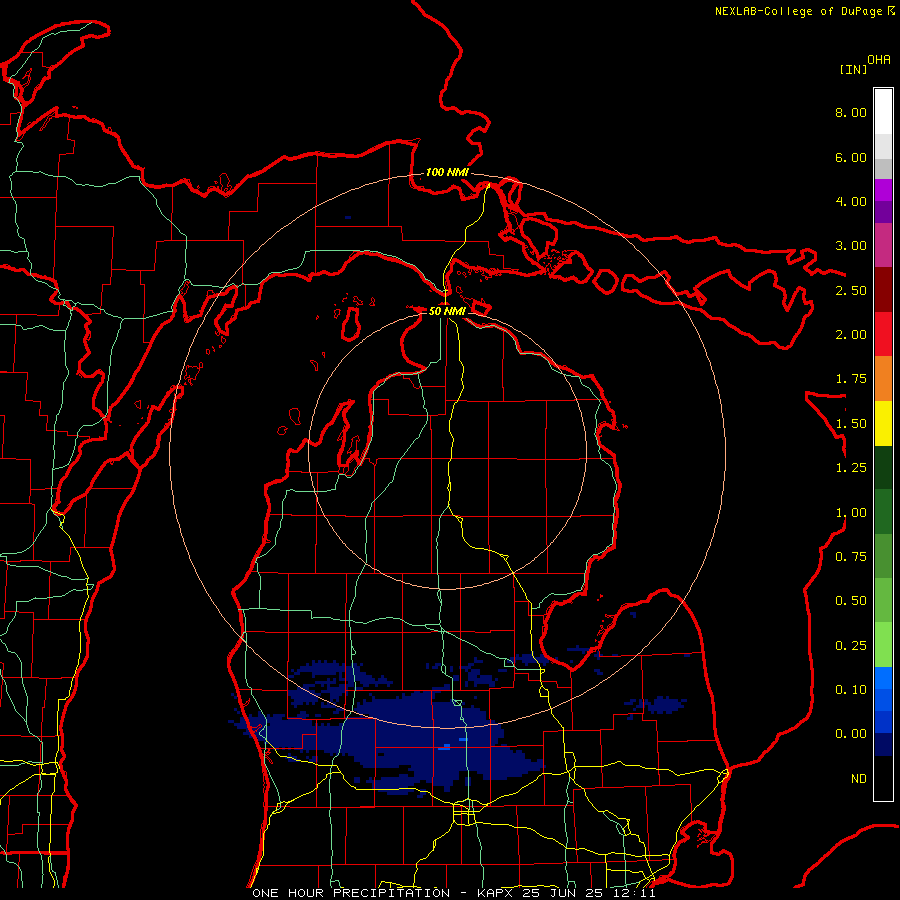Click the "0.25" legend value
The width and height of the screenshot is (900, 900).
point(851,646)
